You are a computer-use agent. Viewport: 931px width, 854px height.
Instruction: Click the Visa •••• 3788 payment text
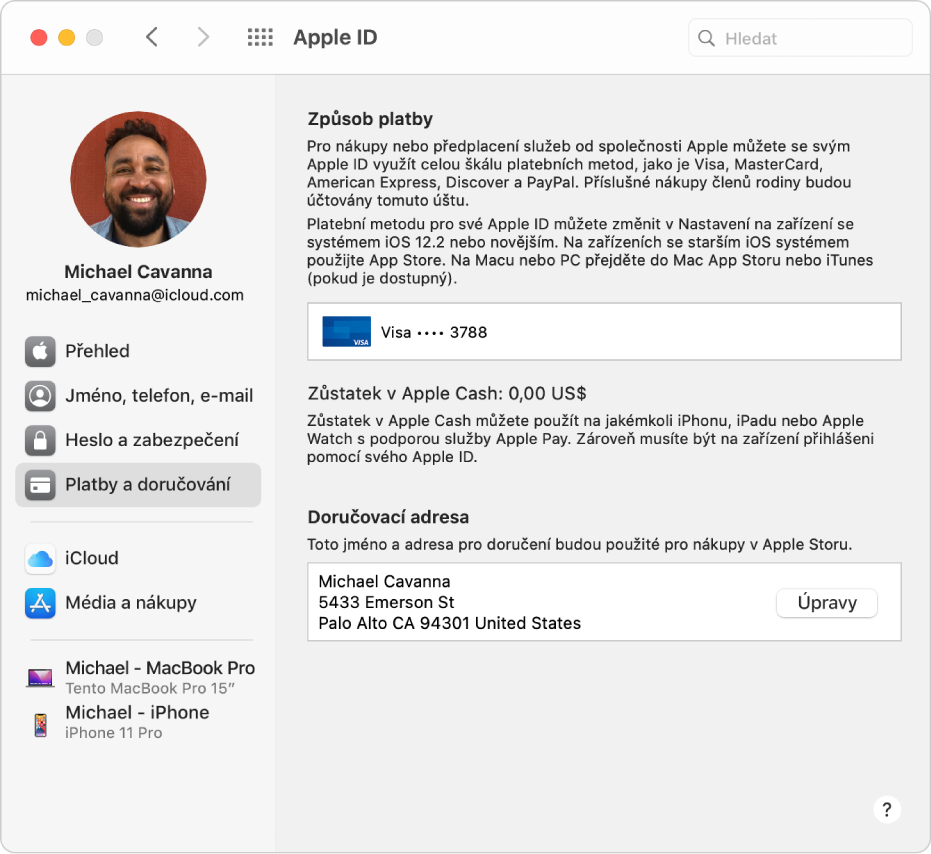point(434,332)
